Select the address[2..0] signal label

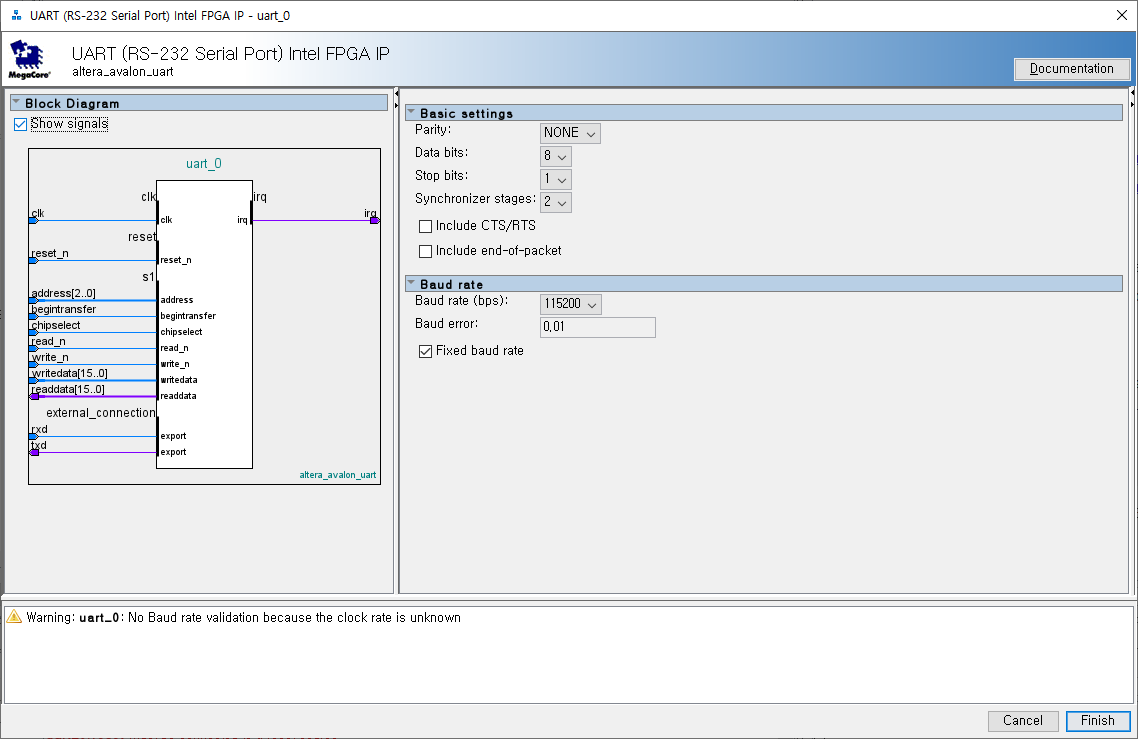63,293
